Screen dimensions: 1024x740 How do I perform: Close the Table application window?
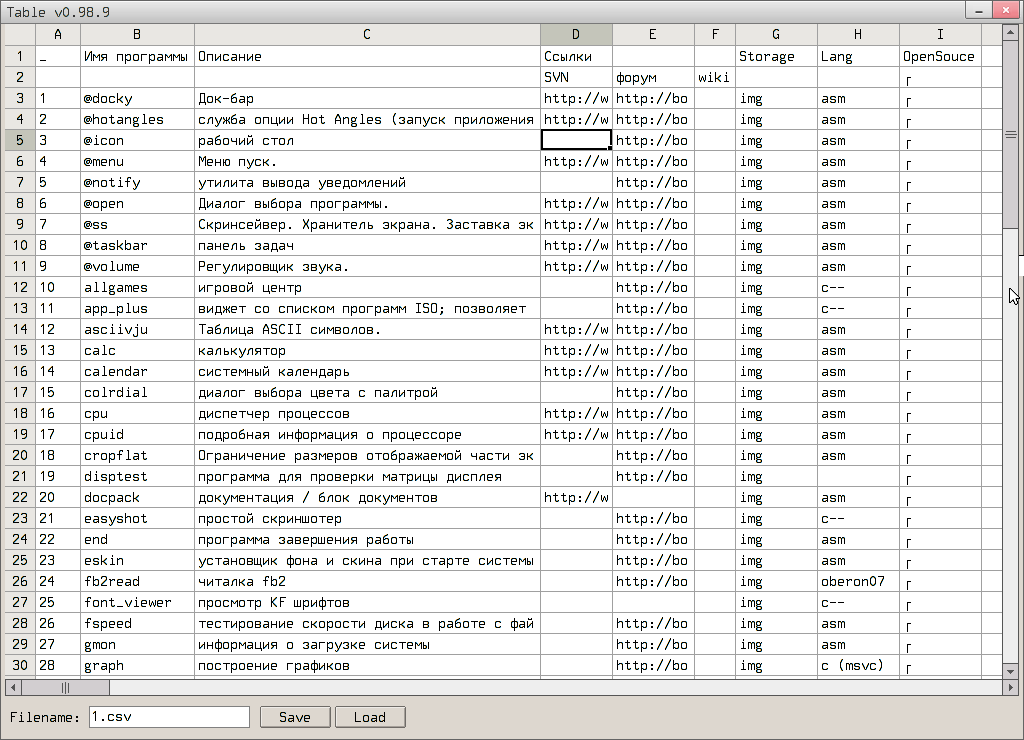1005,10
